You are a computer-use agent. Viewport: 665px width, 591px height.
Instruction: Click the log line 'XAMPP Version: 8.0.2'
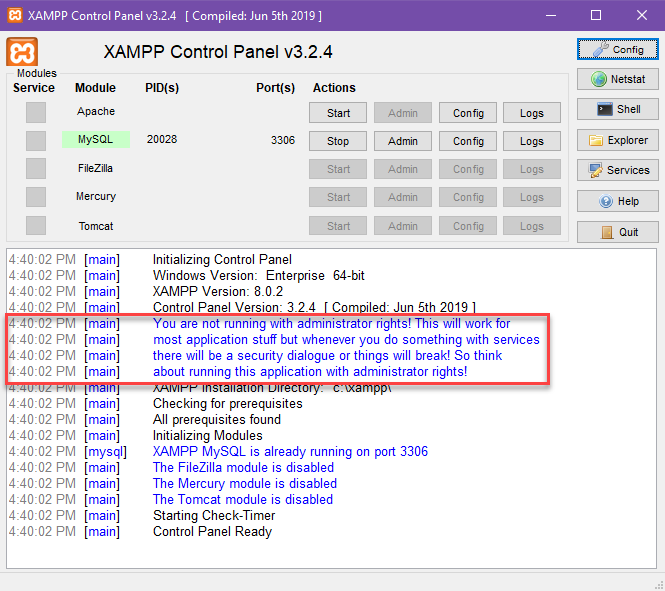pyautogui.click(x=218, y=291)
